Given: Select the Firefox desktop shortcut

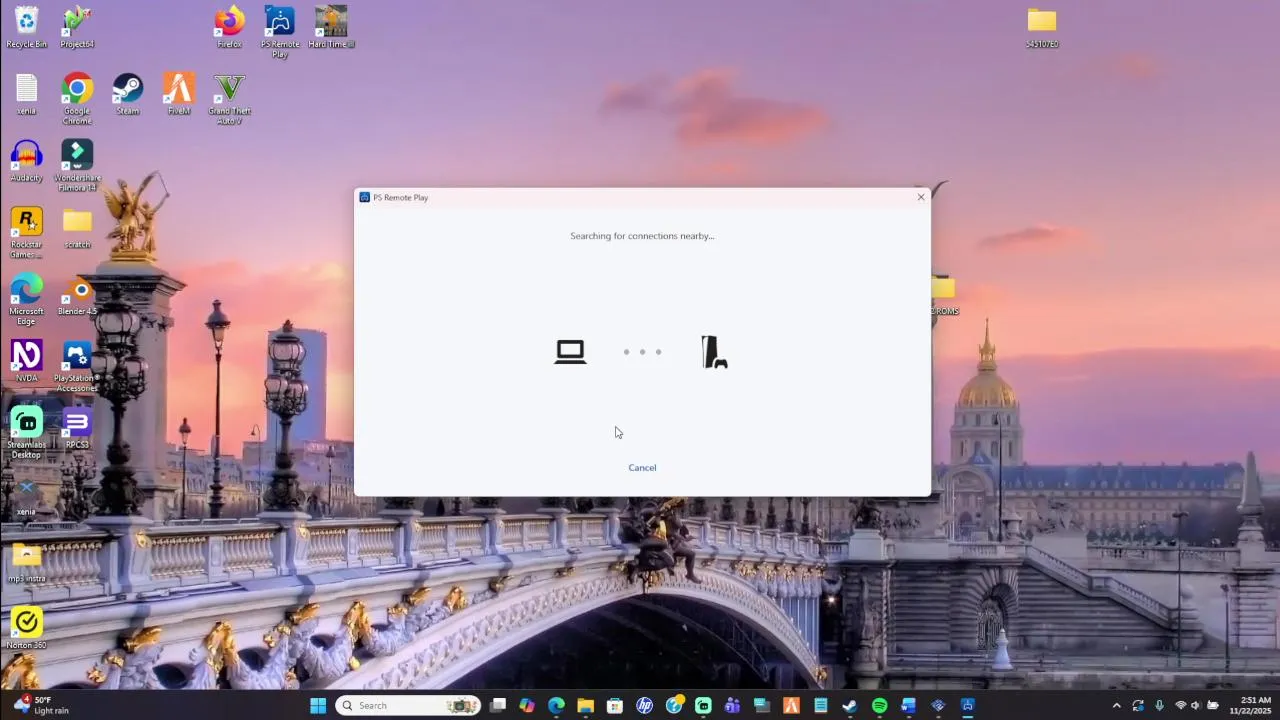Looking at the screenshot, I should point(229,27).
